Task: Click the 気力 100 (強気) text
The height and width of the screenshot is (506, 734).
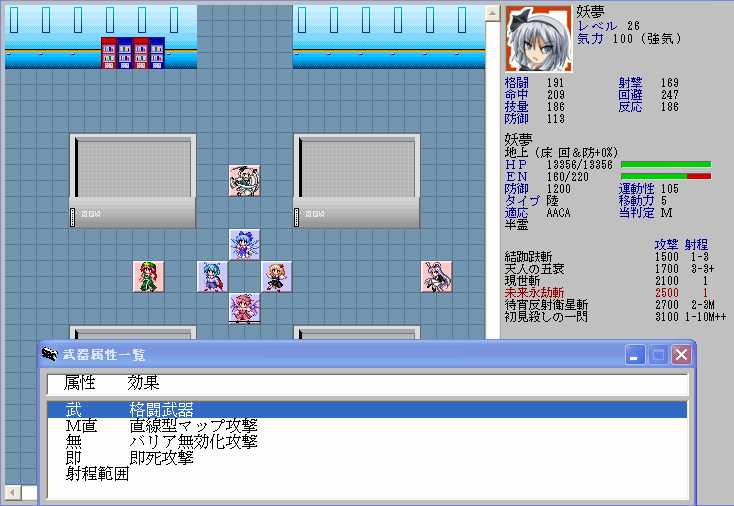Action: pyautogui.click(x=629, y=38)
